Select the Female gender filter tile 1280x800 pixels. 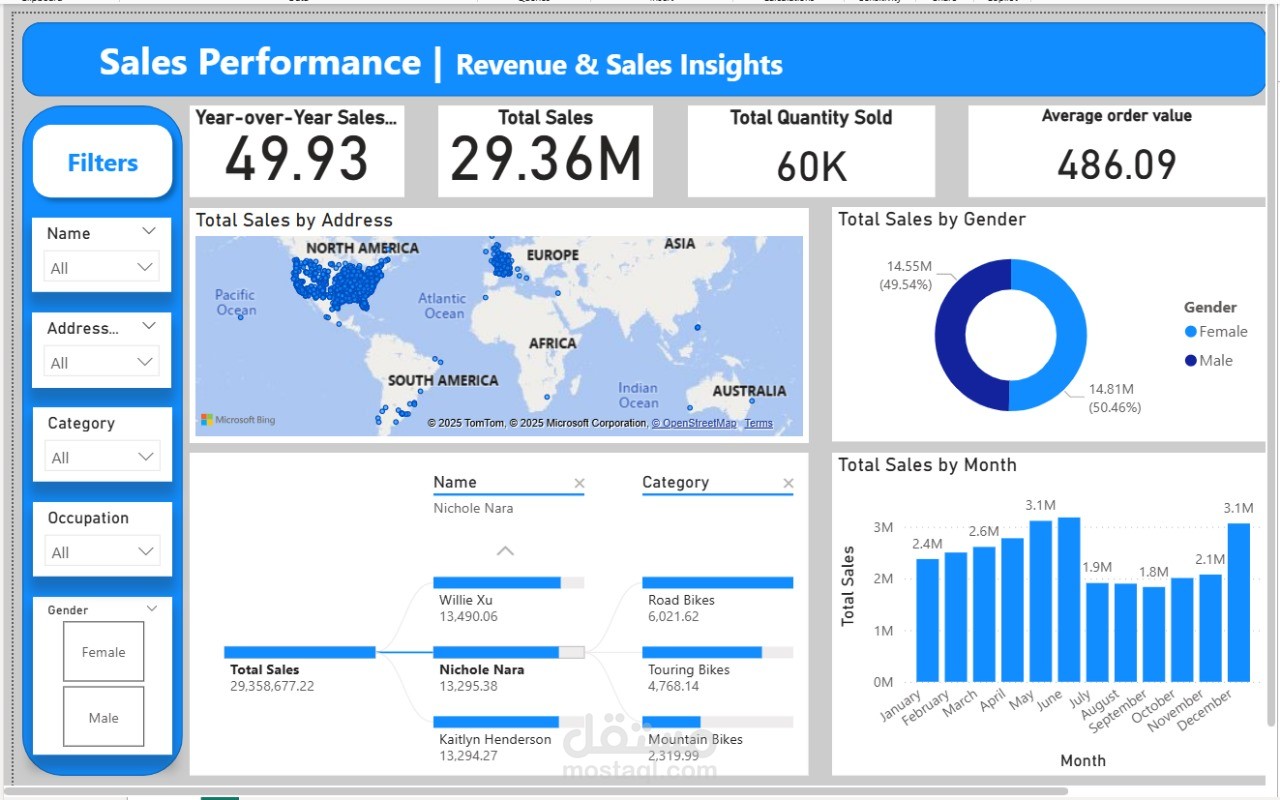(x=104, y=652)
